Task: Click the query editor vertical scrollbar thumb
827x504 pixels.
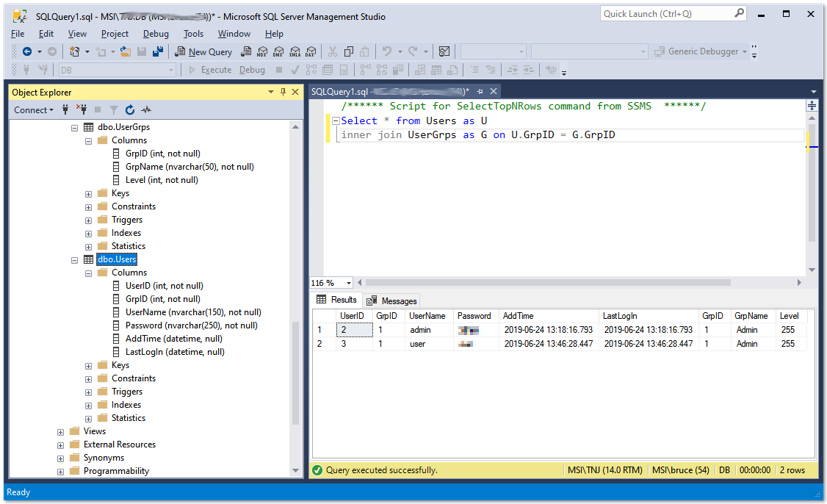Action: (x=811, y=182)
